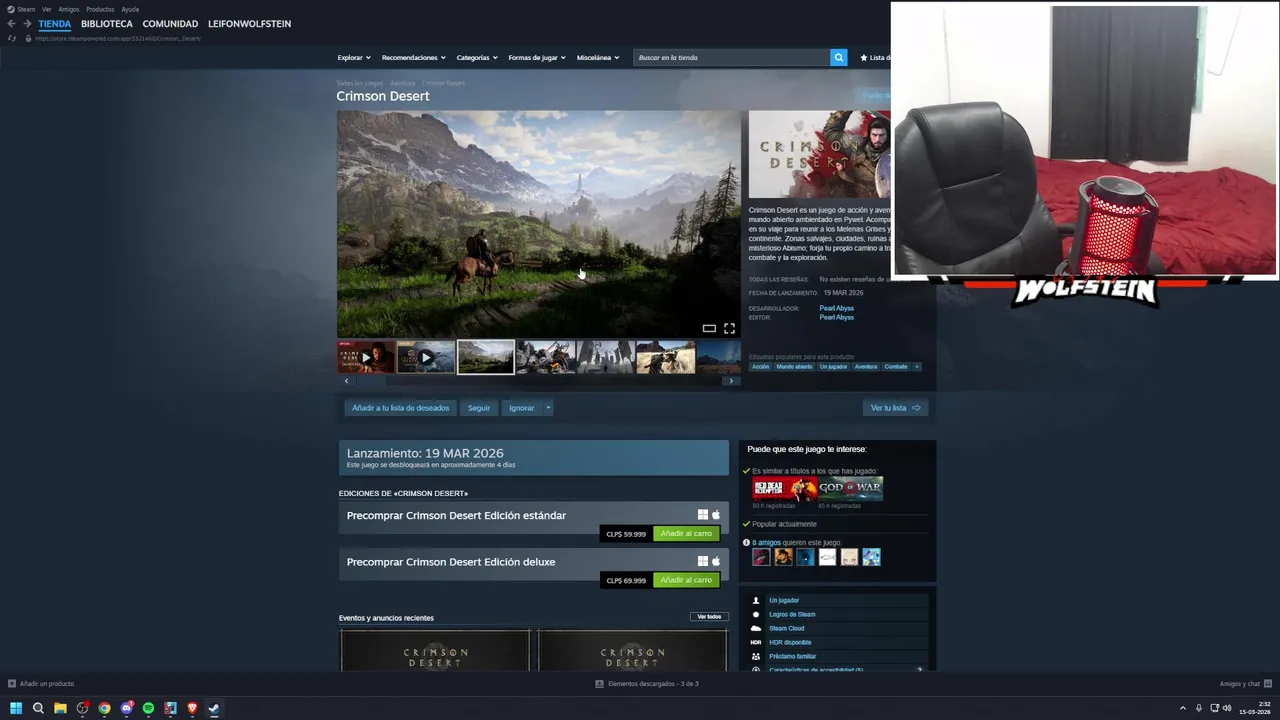Image resolution: width=1280 pixels, height=720 pixels.
Task: Add Edición deluxe to cart
Action: point(686,580)
